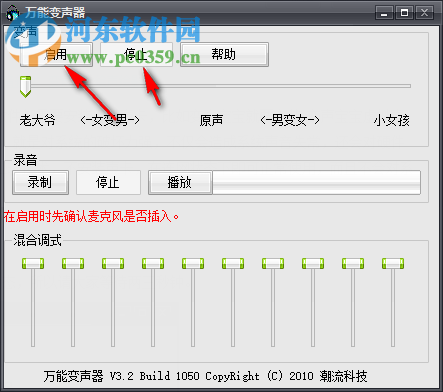Play the recording with the 播放 button
Viewport: 443px width, 392px height.
[x=180, y=182]
